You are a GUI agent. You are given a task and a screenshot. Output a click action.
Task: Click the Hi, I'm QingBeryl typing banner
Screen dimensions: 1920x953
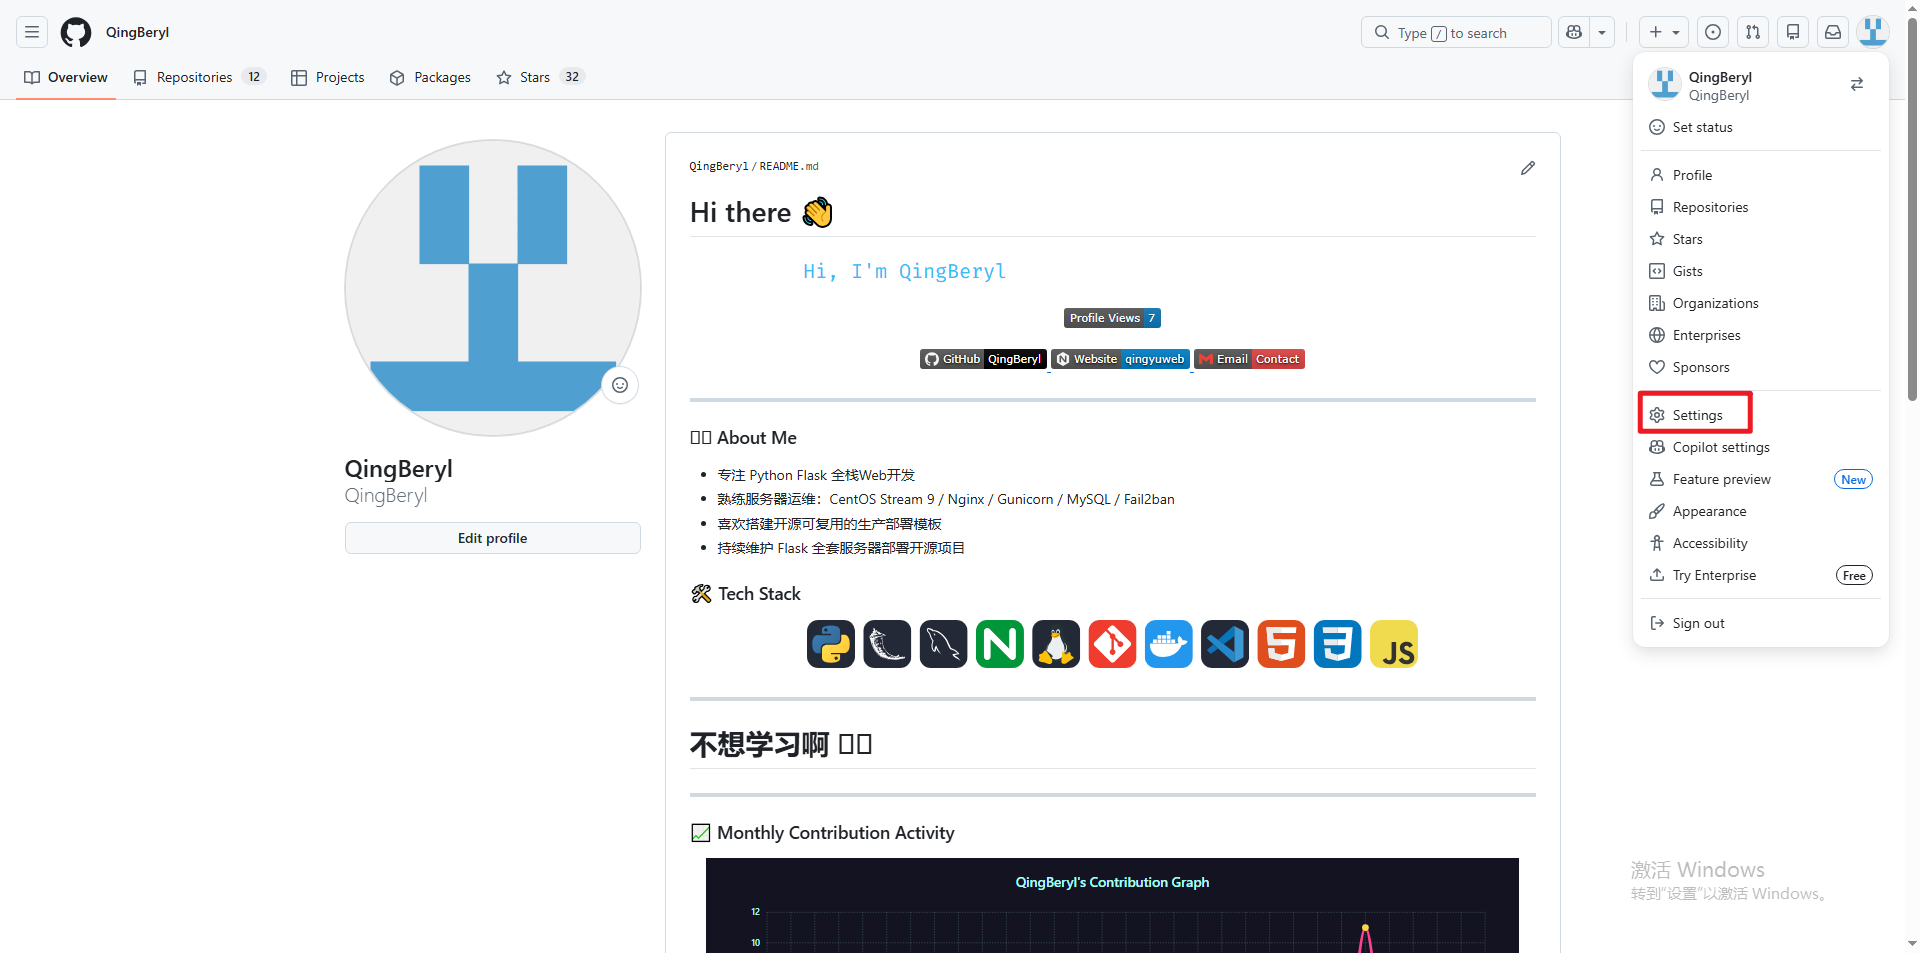[904, 271]
